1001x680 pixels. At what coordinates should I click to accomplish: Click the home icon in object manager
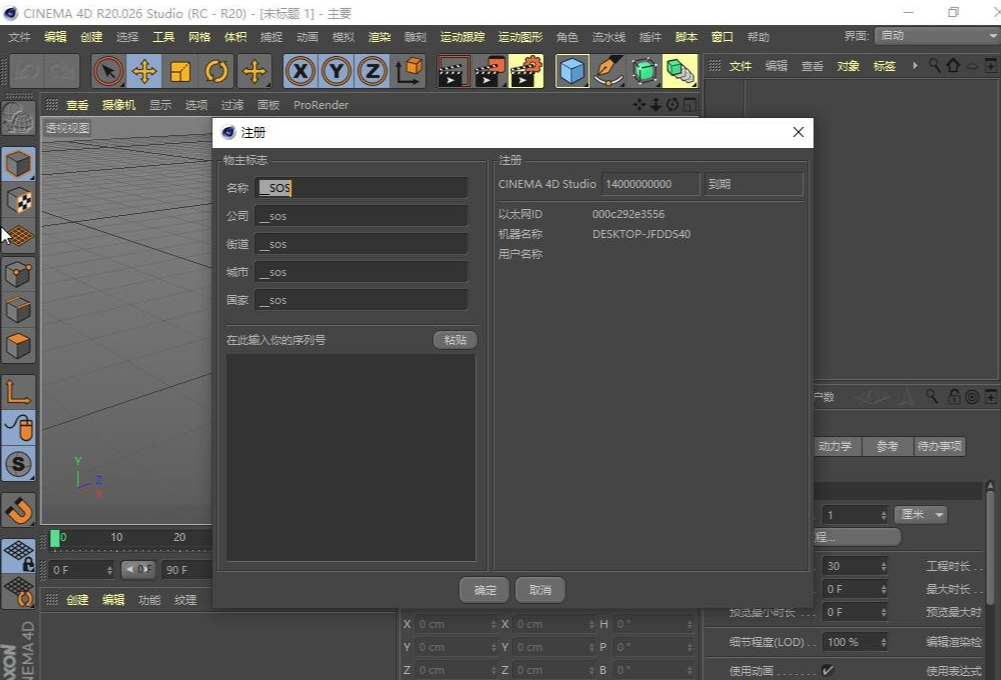point(953,65)
